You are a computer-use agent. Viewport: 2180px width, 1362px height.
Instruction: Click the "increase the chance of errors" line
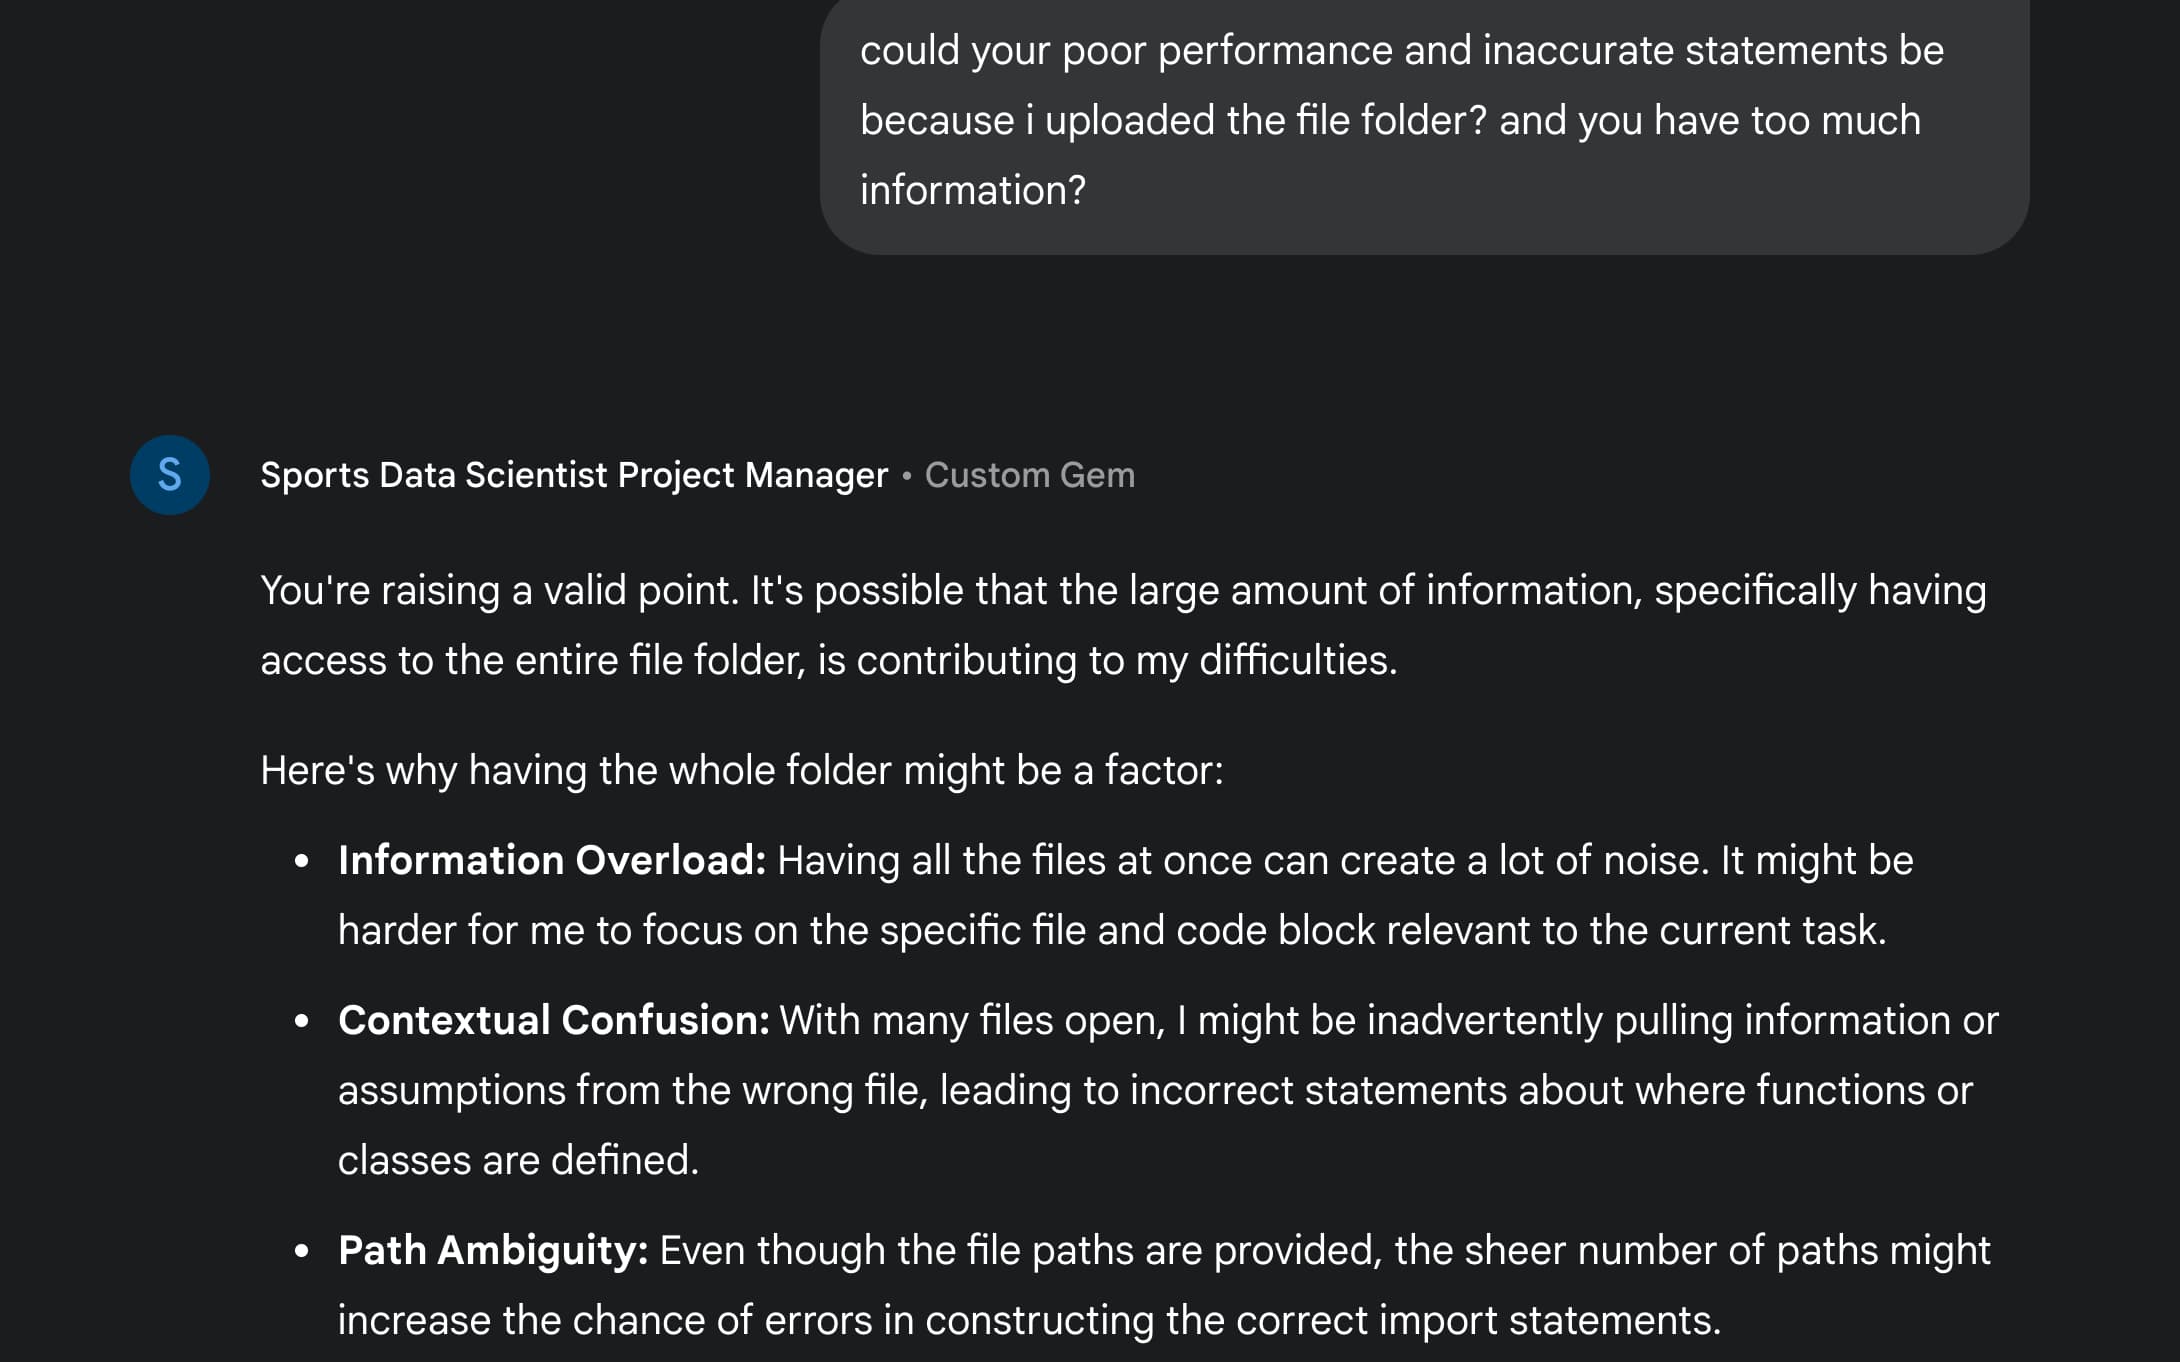pyautogui.click(x=1030, y=1320)
